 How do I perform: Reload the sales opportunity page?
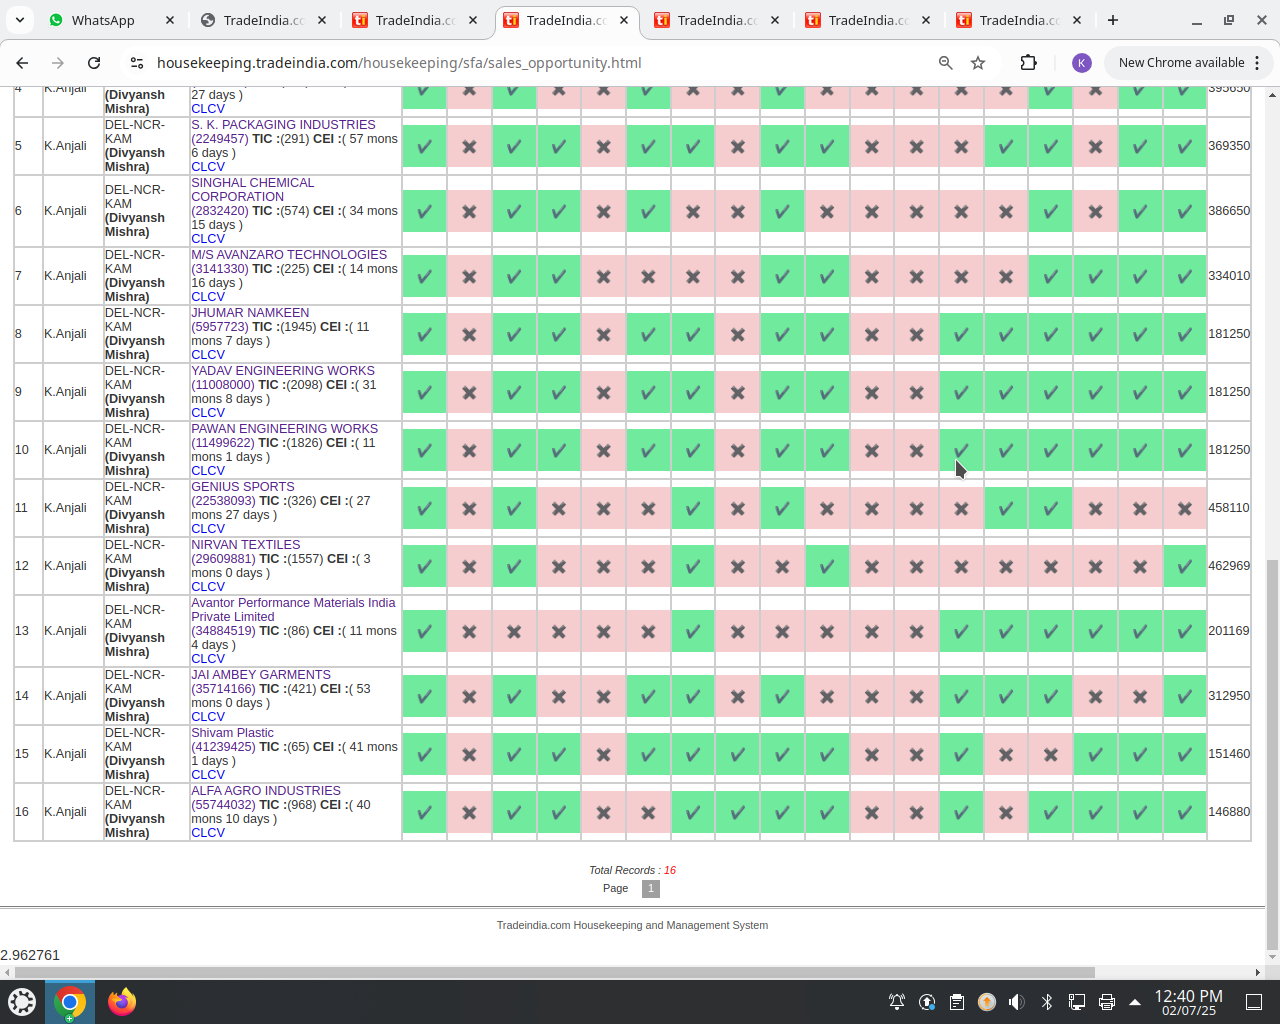94,62
